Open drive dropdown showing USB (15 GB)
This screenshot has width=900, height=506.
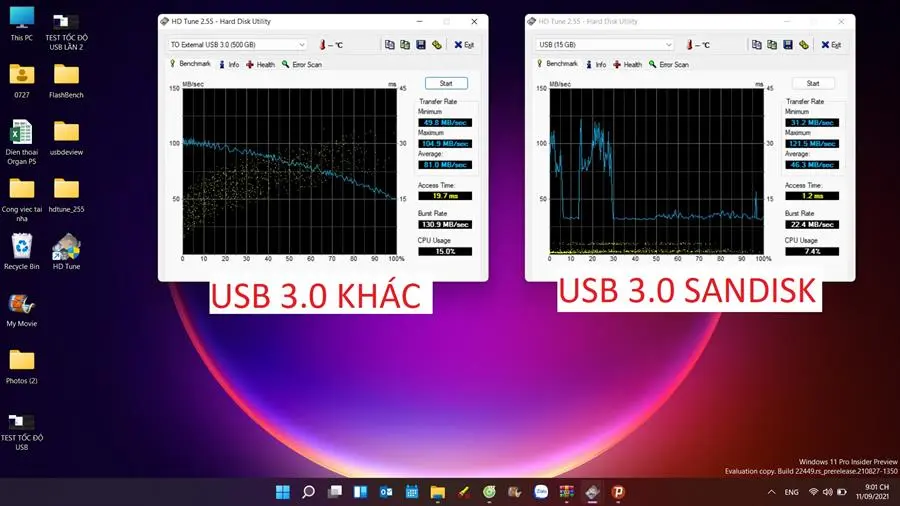point(604,44)
